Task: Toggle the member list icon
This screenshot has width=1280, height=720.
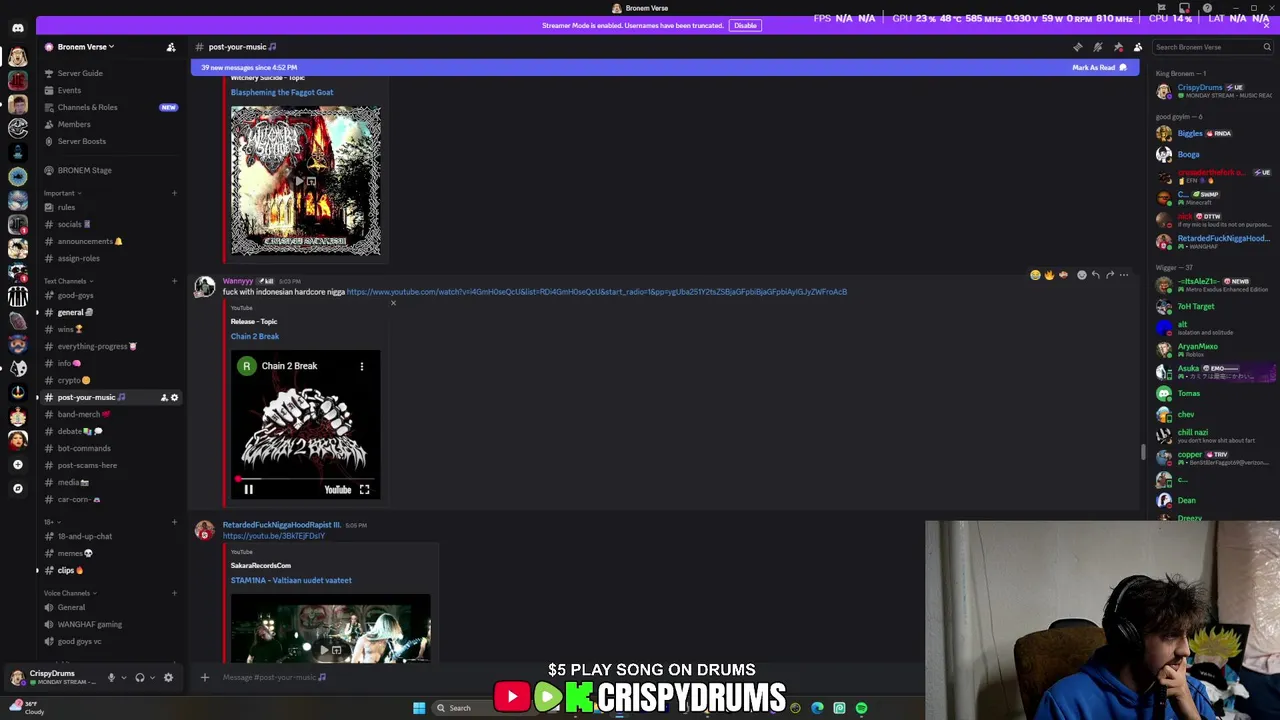Action: [x=1138, y=47]
